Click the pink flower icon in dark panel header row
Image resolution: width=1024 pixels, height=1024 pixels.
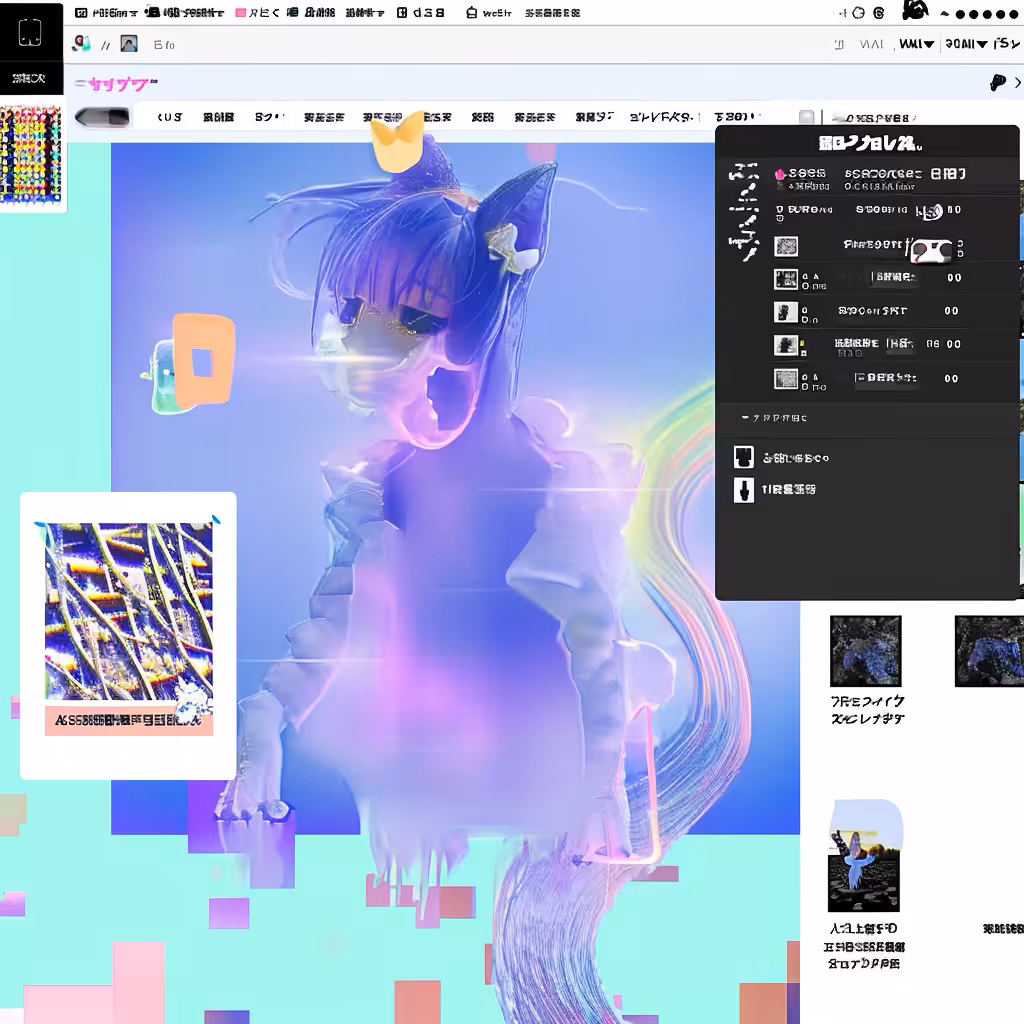[x=780, y=174]
